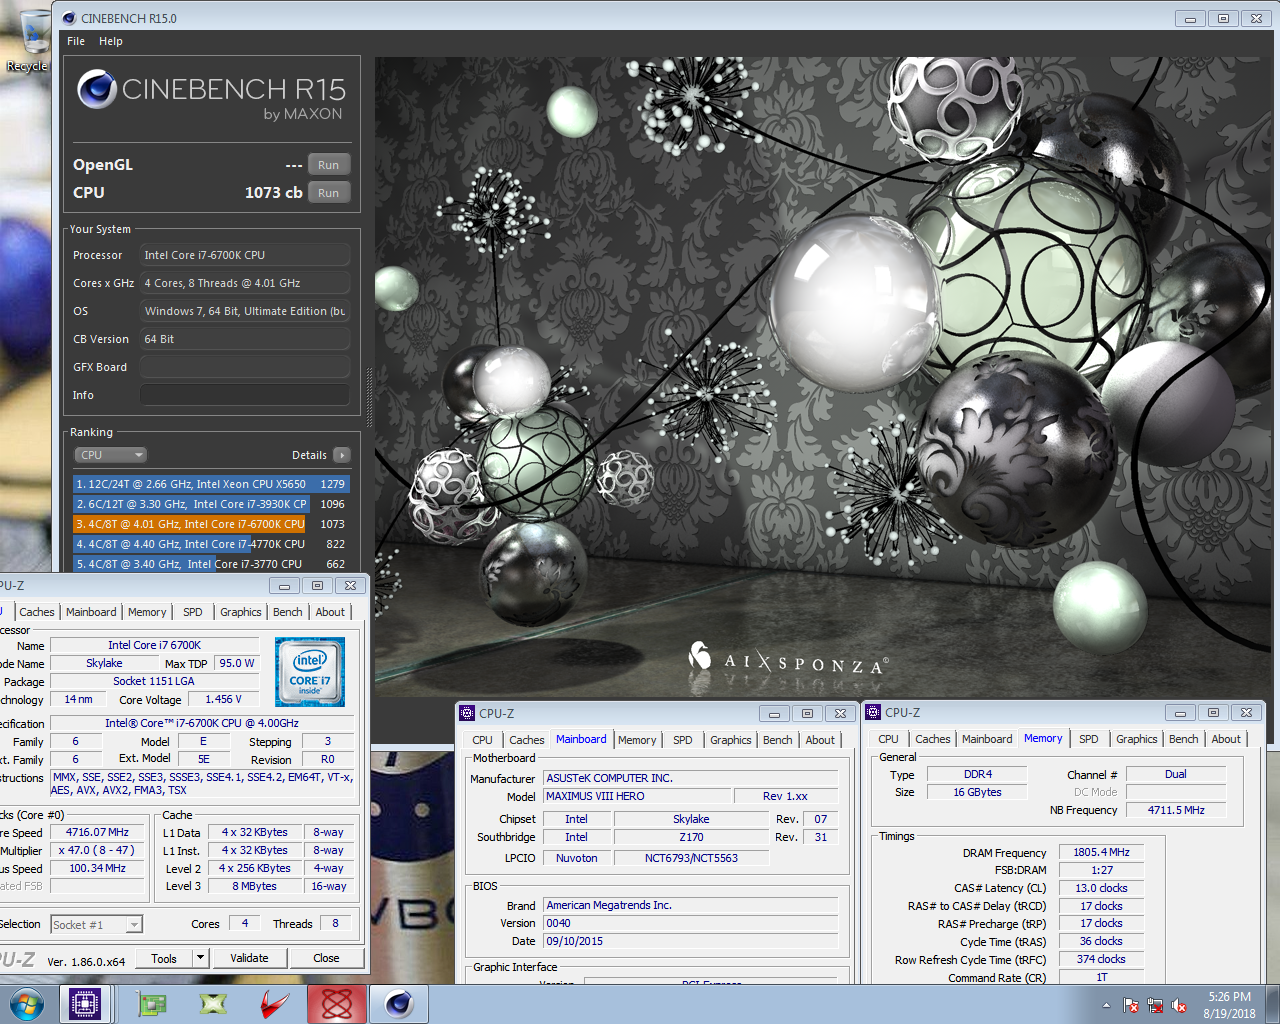Screen dimensions: 1280x1024
Task: Click the Close button in CPU-Z
Action: point(326,958)
